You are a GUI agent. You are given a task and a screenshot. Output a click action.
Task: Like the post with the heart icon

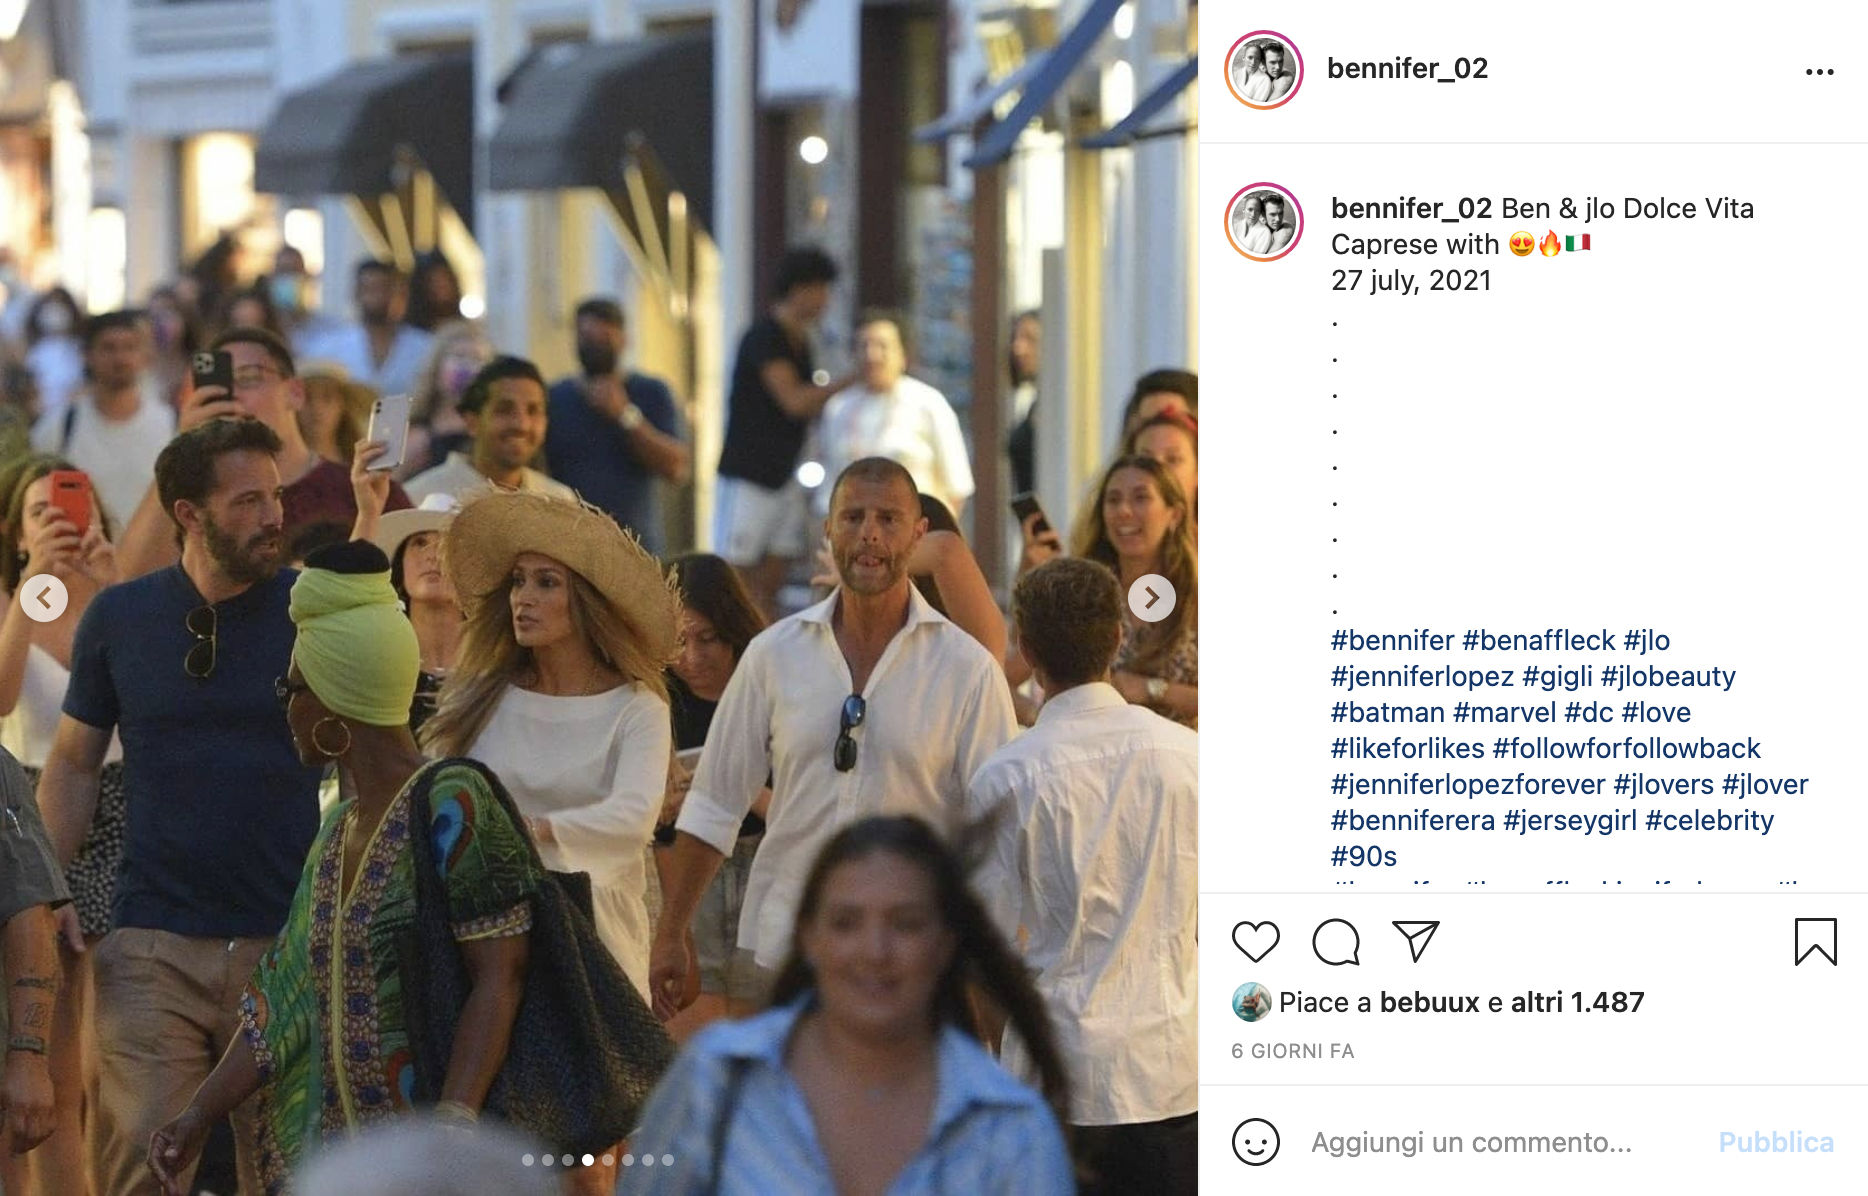[1255, 942]
